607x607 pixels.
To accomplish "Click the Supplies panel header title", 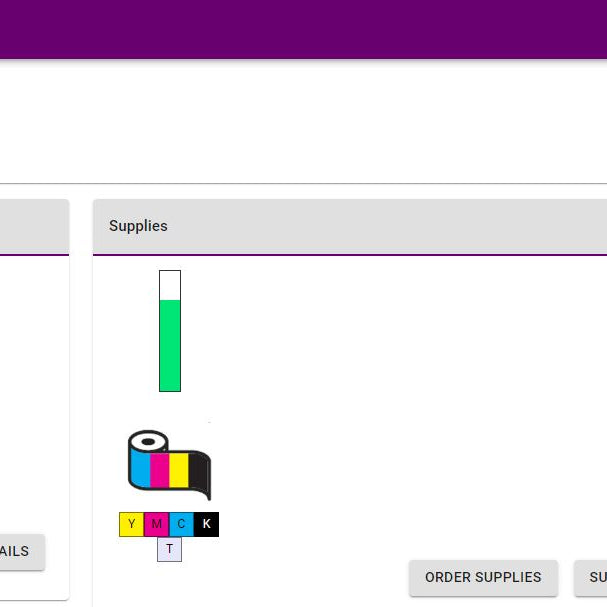I will 138,226.
